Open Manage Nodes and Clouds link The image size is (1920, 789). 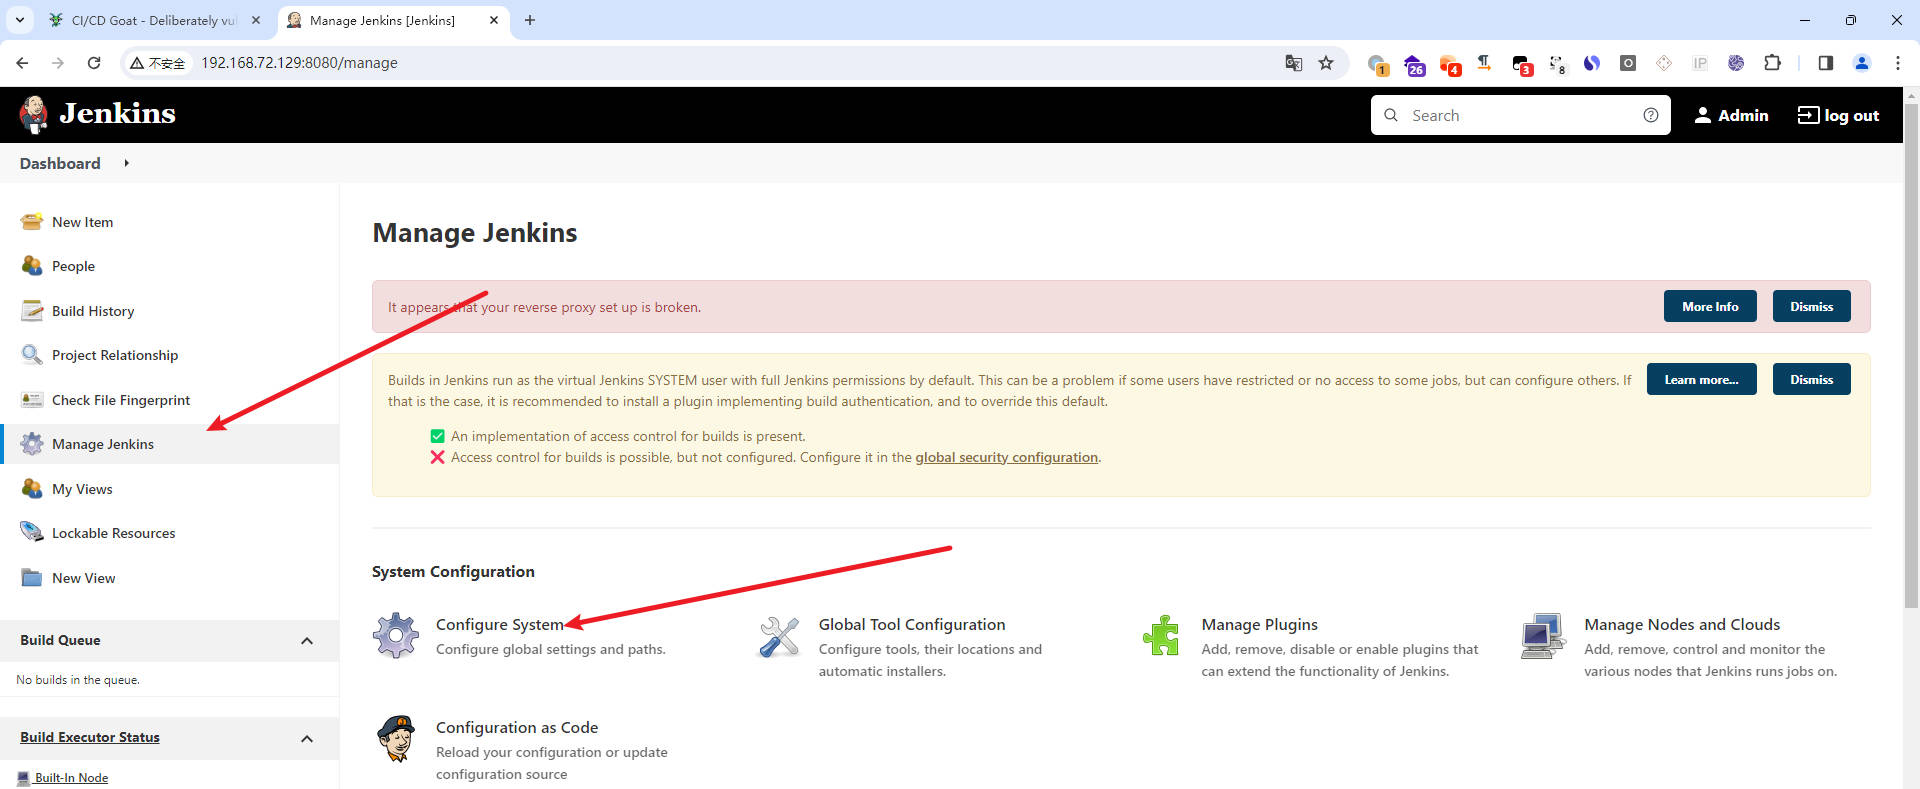click(x=1682, y=624)
